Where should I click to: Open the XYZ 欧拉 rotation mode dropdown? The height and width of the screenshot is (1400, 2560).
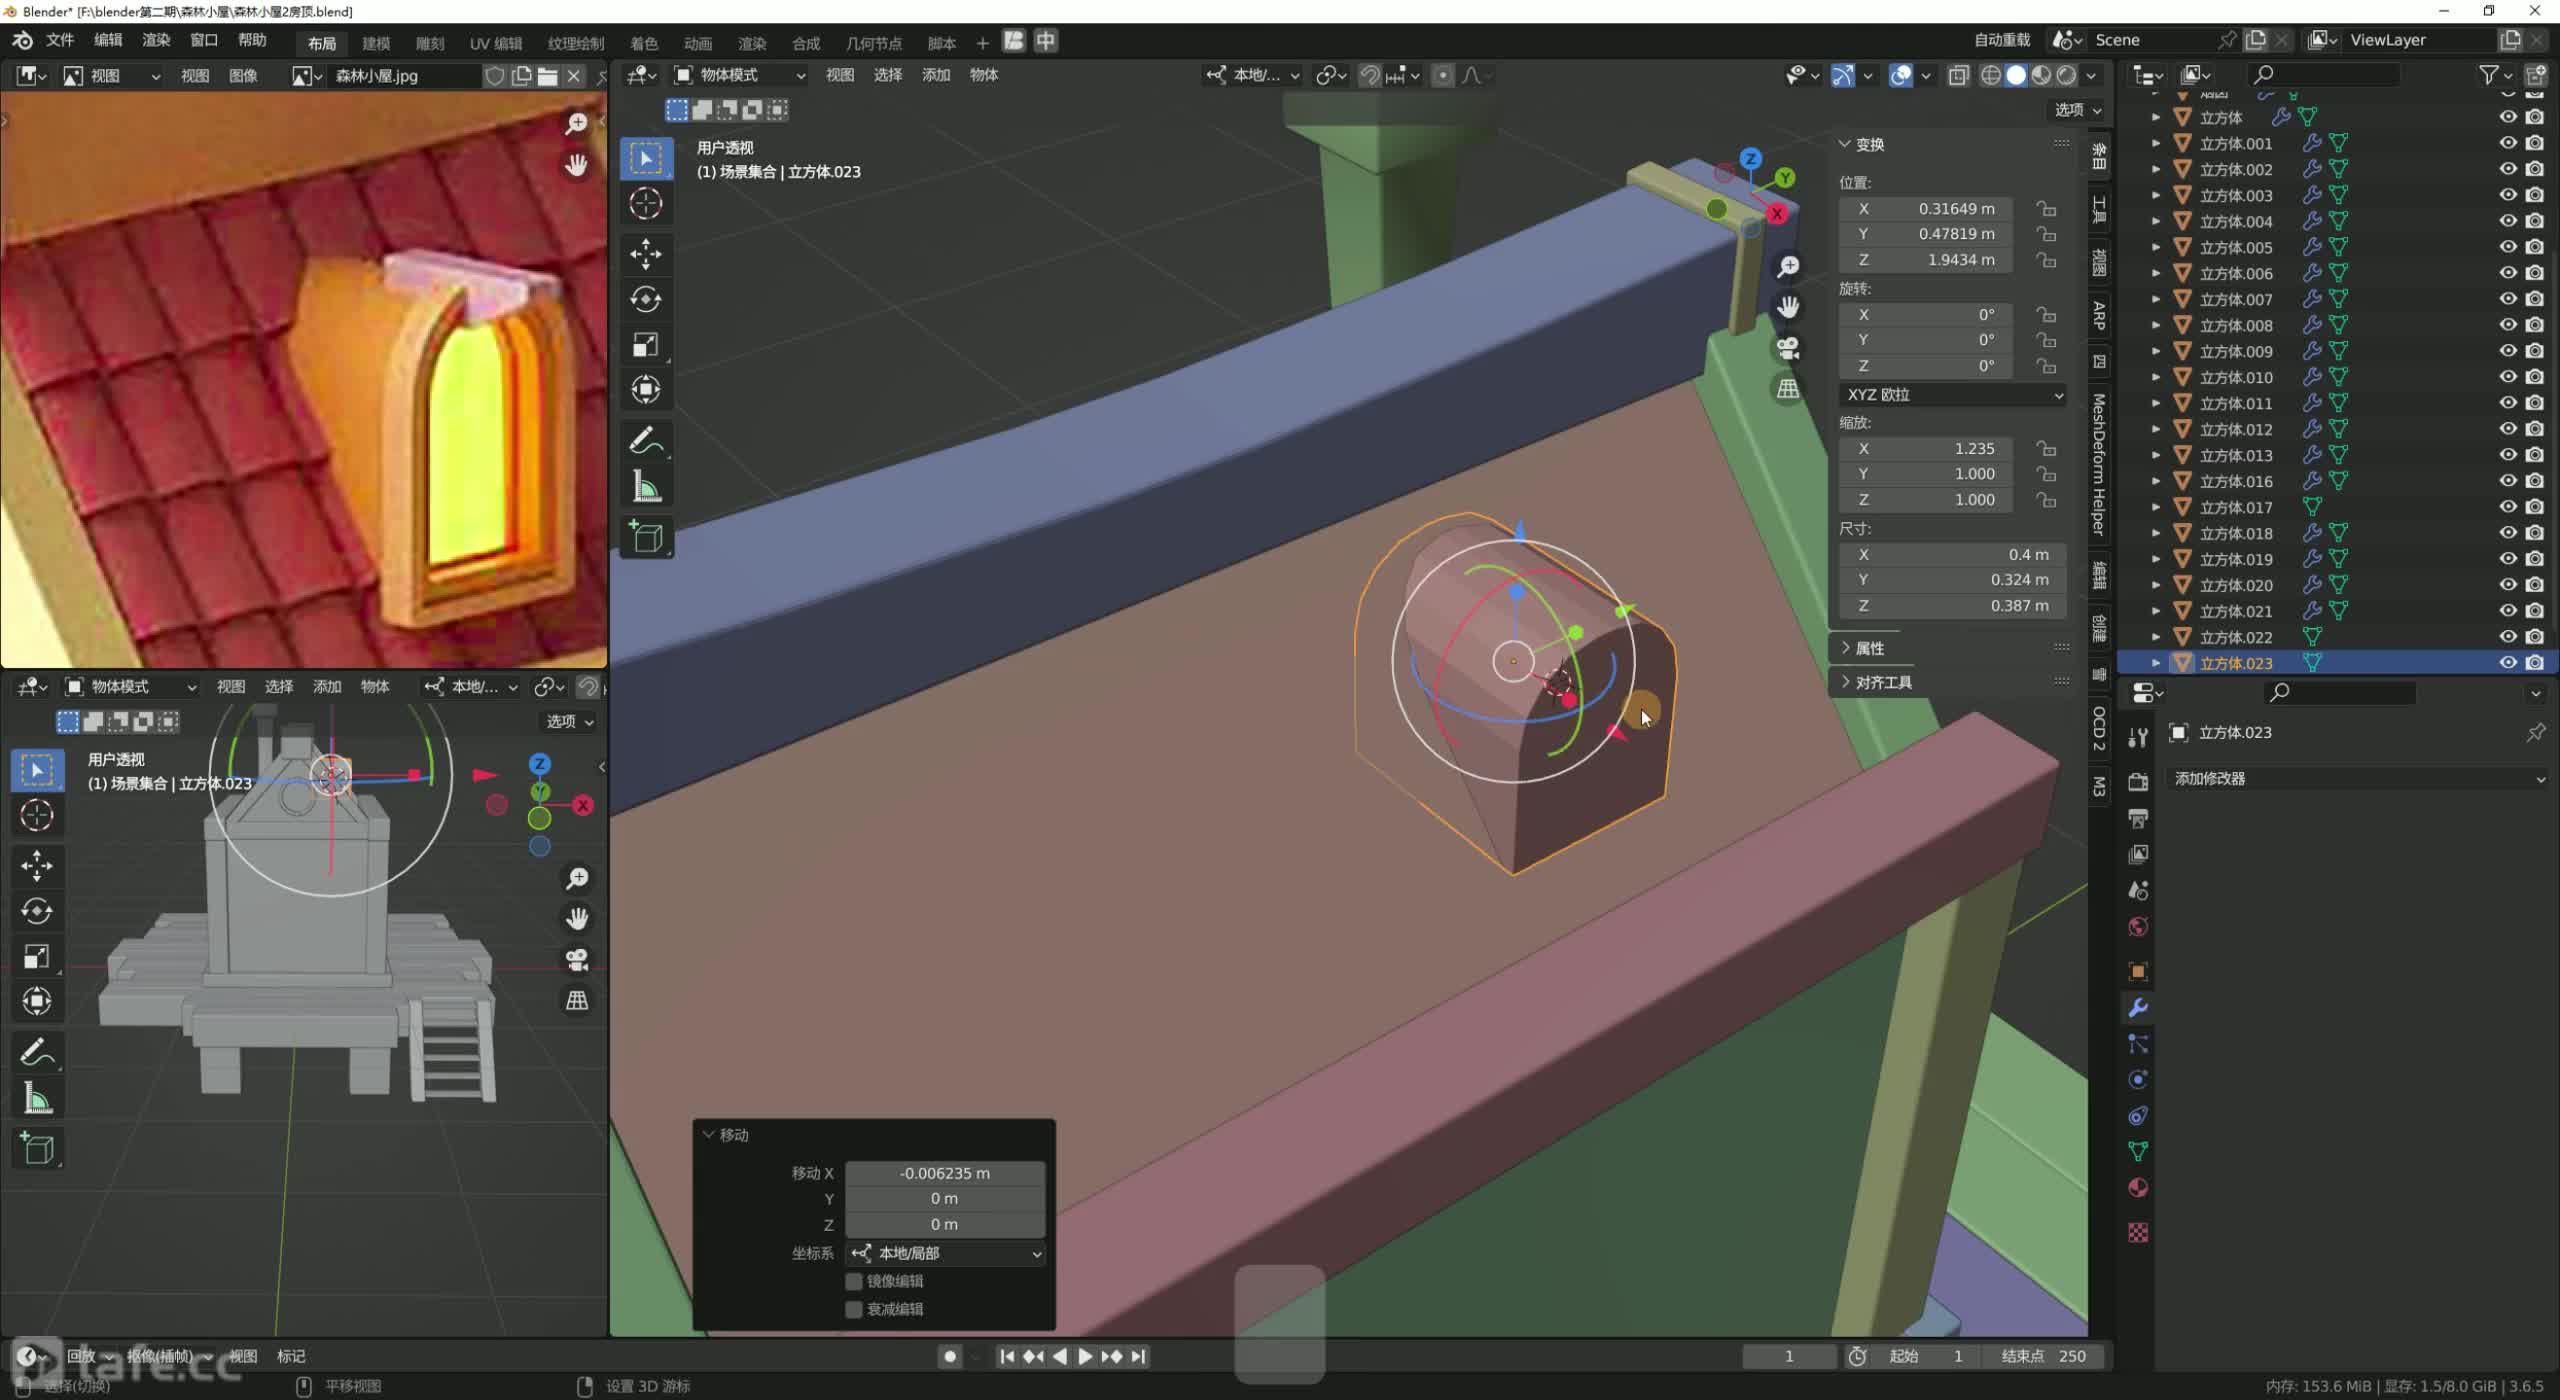pyautogui.click(x=1953, y=394)
